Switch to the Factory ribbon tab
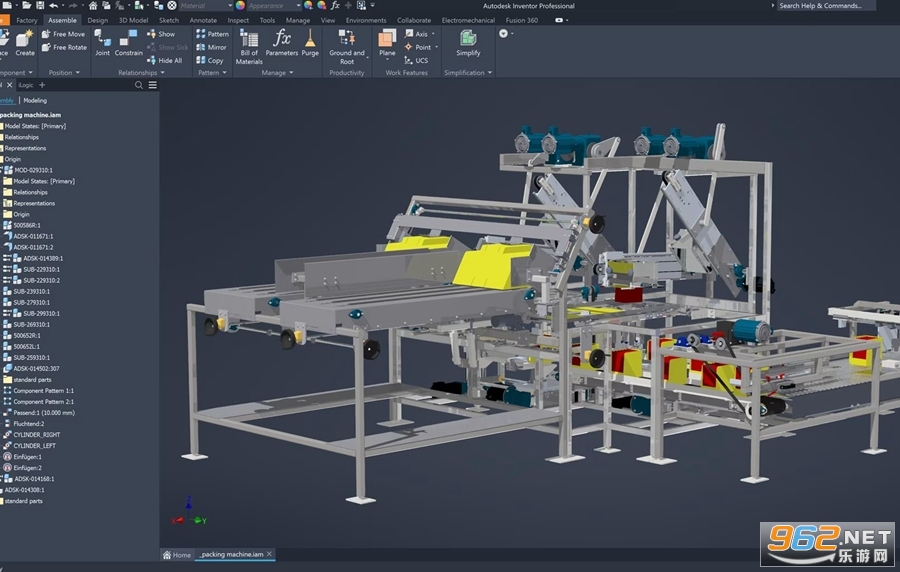Image resolution: width=900 pixels, height=572 pixels. pos(26,20)
